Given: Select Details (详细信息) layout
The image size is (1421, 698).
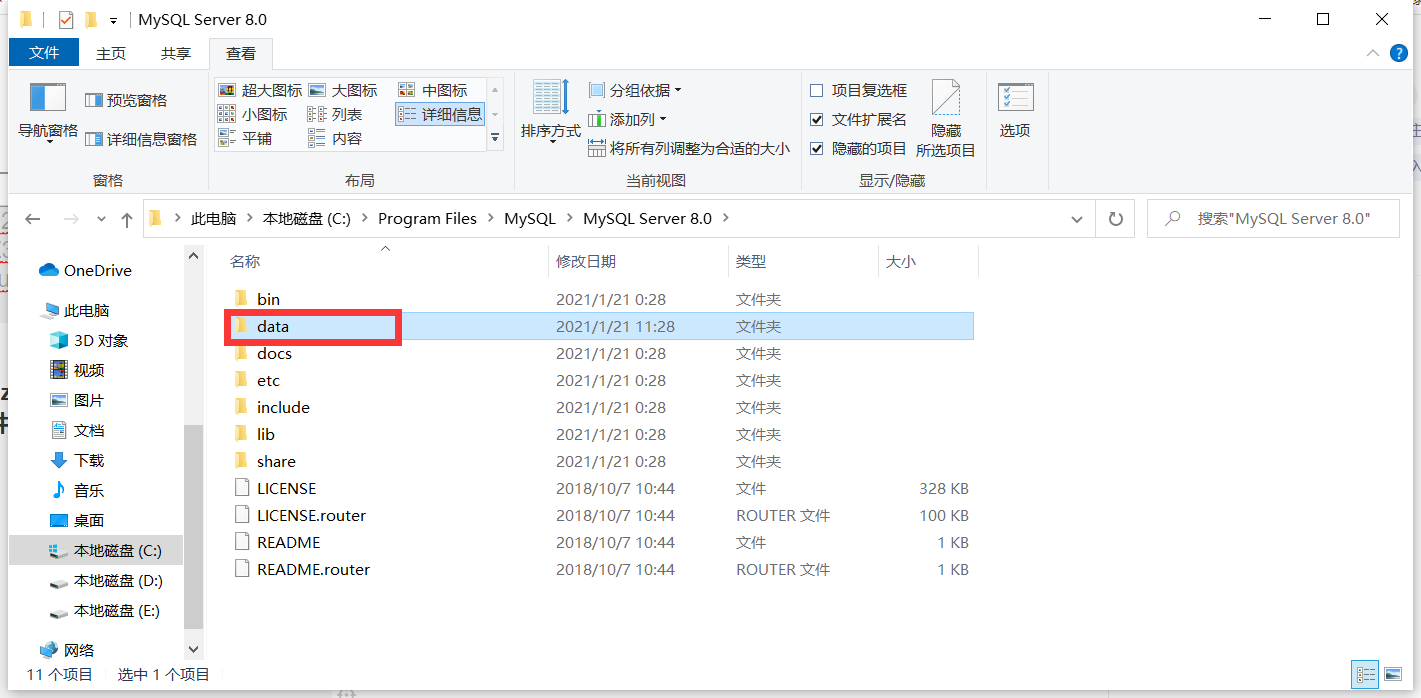Looking at the screenshot, I should coord(440,114).
